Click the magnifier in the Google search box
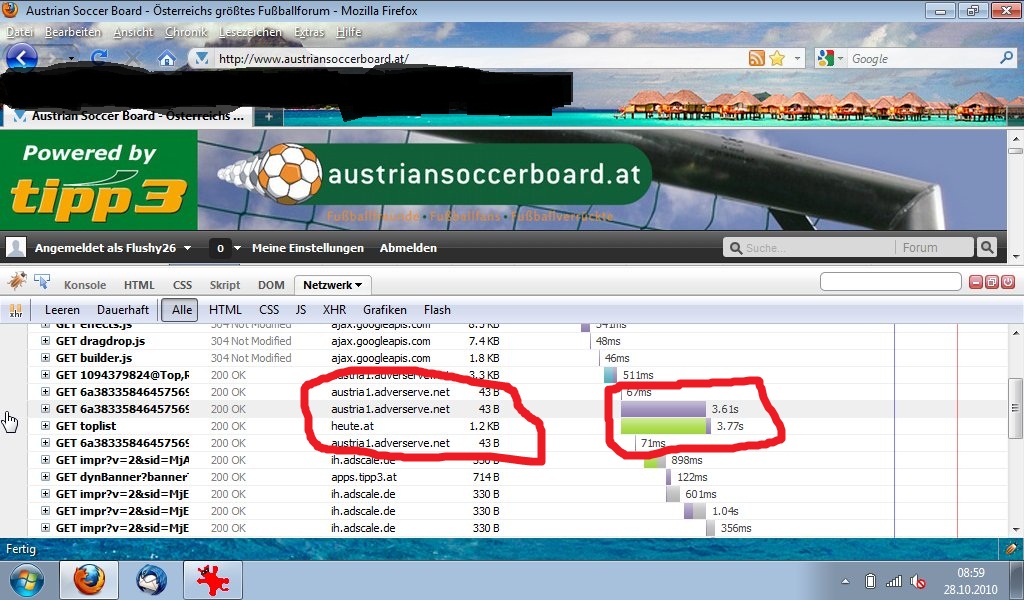 [1006, 58]
